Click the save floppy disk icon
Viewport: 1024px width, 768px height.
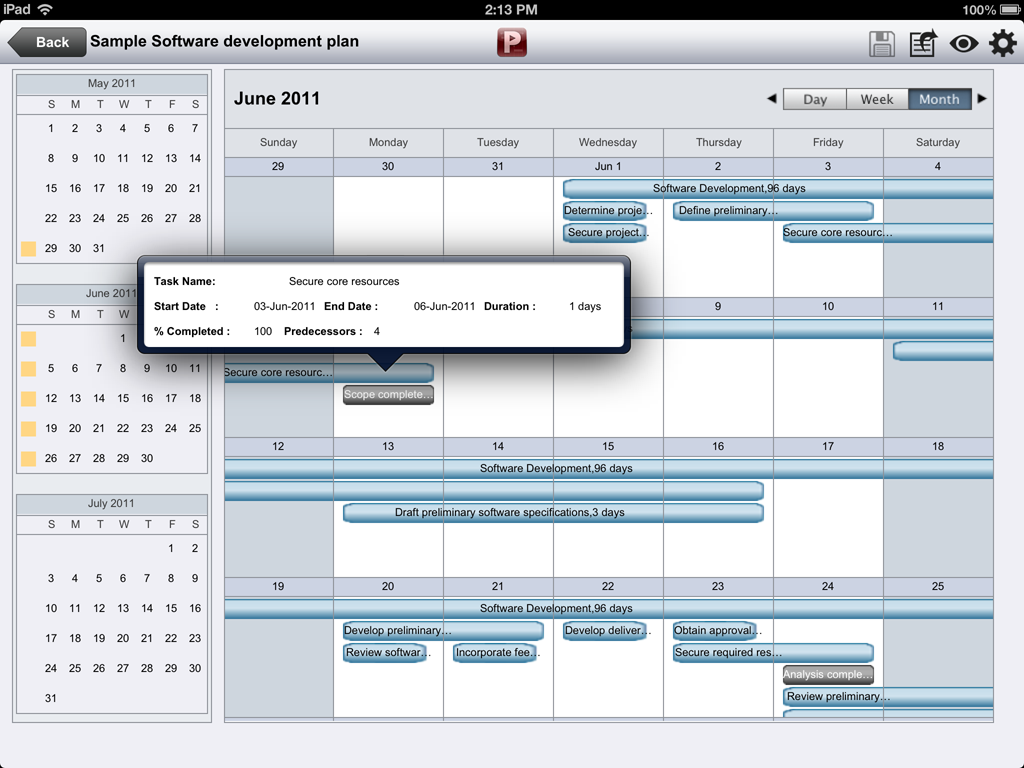click(x=881, y=43)
